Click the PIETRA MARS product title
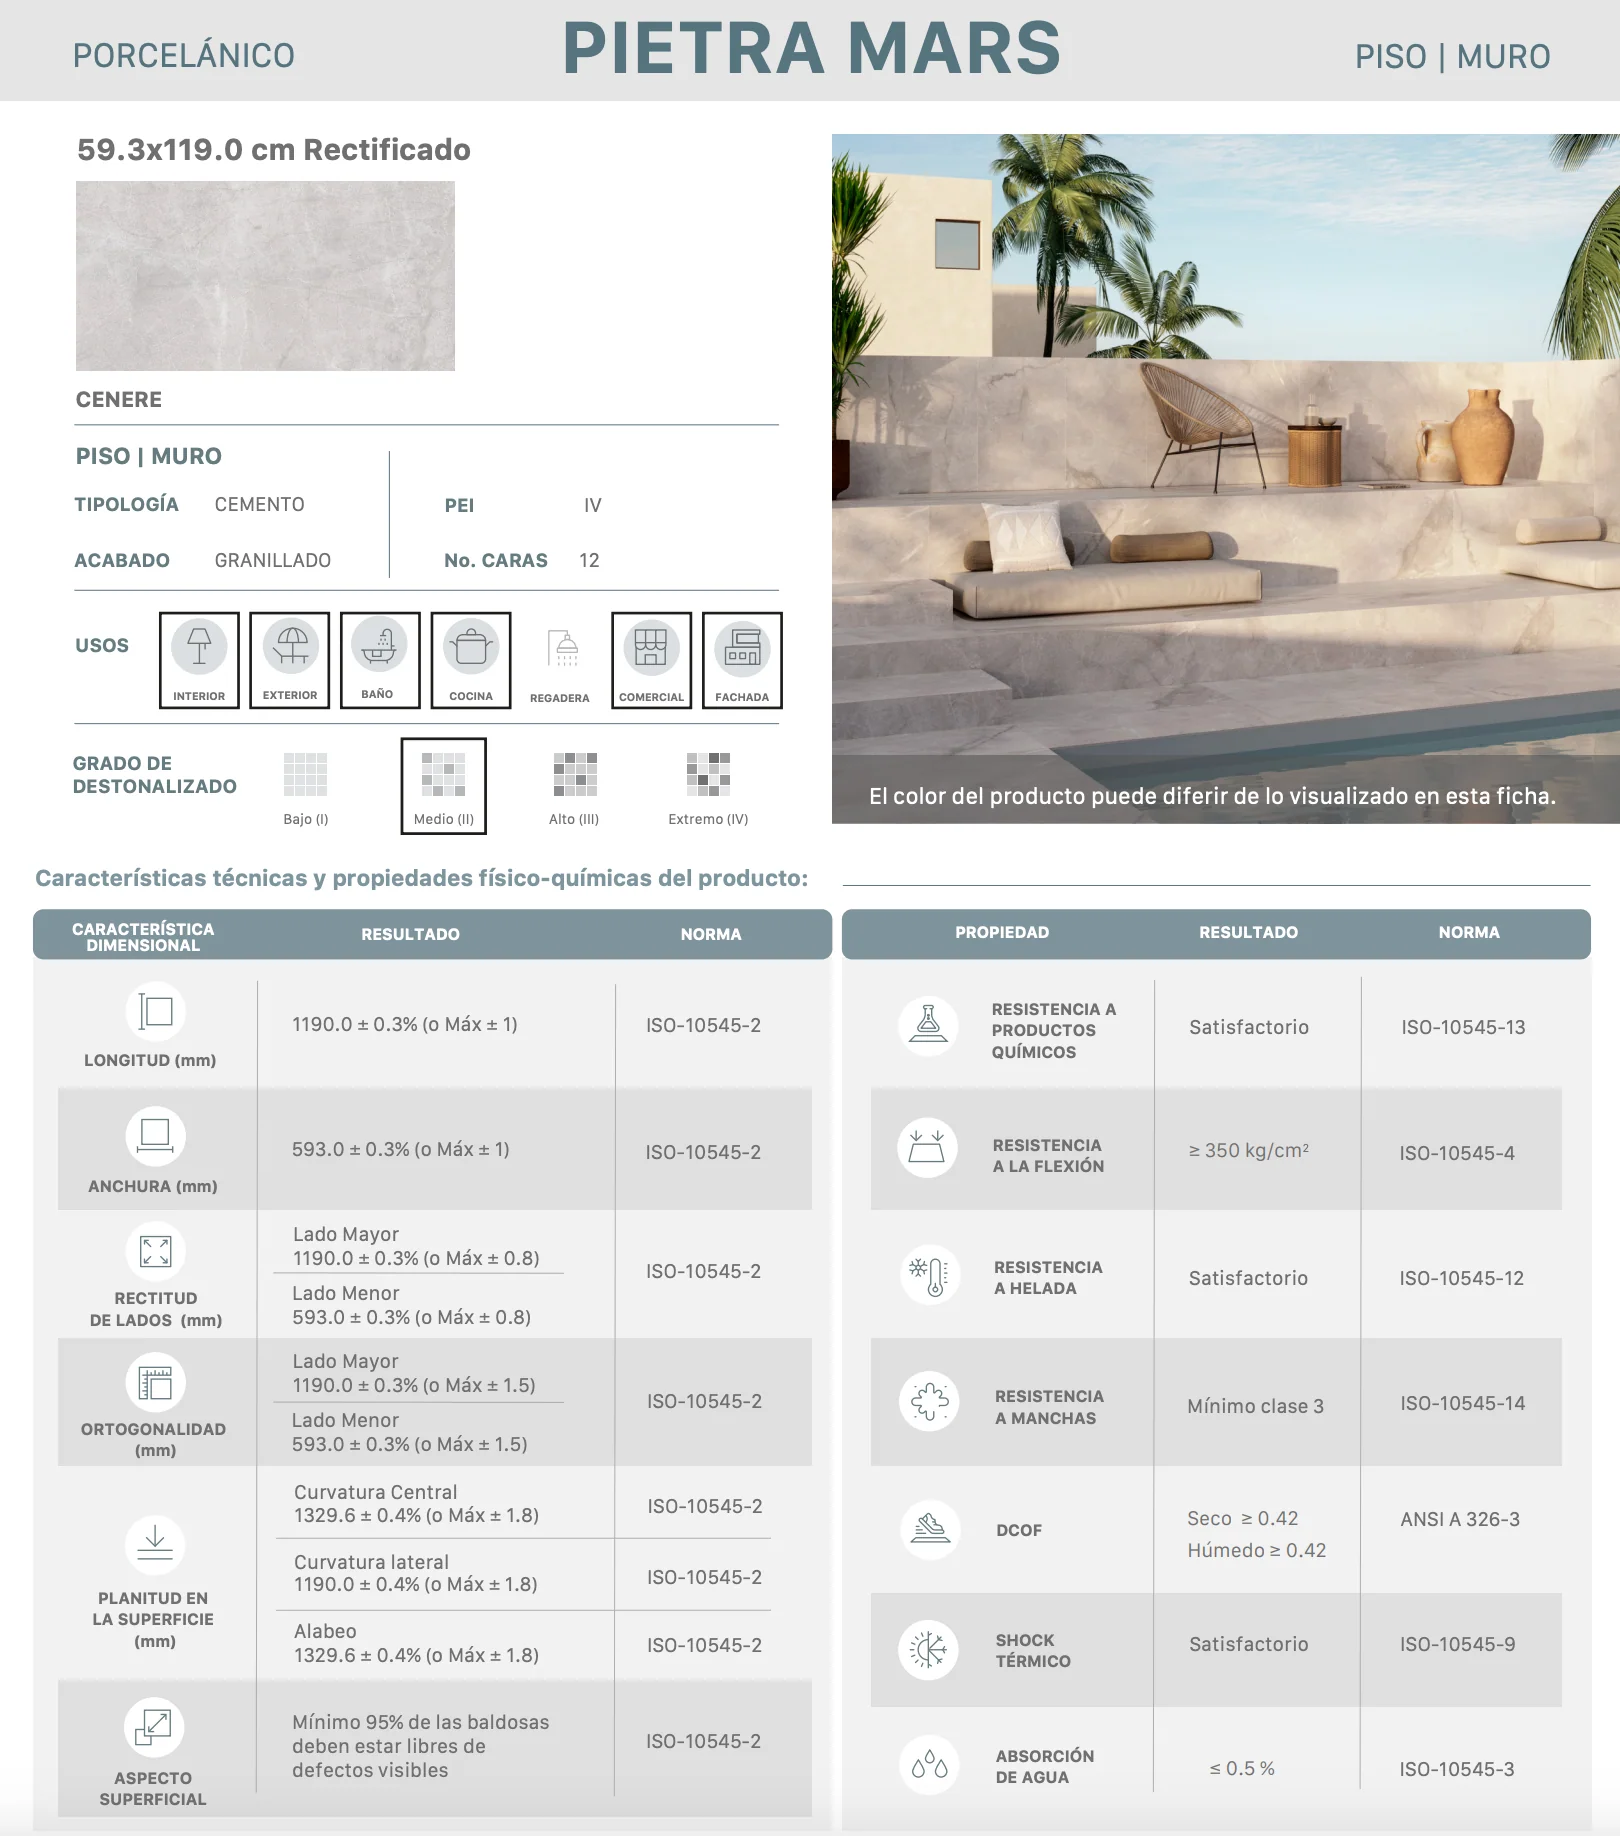Image resolution: width=1620 pixels, height=1836 pixels. (811, 48)
